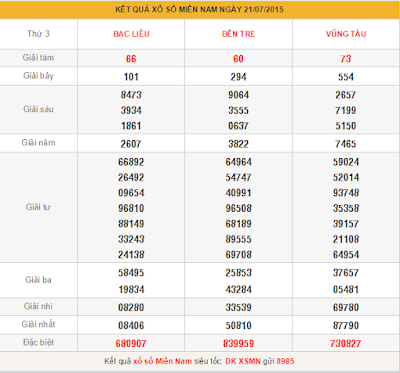Click the number 7465
This screenshot has width=400, height=373.
pyautogui.click(x=346, y=144)
